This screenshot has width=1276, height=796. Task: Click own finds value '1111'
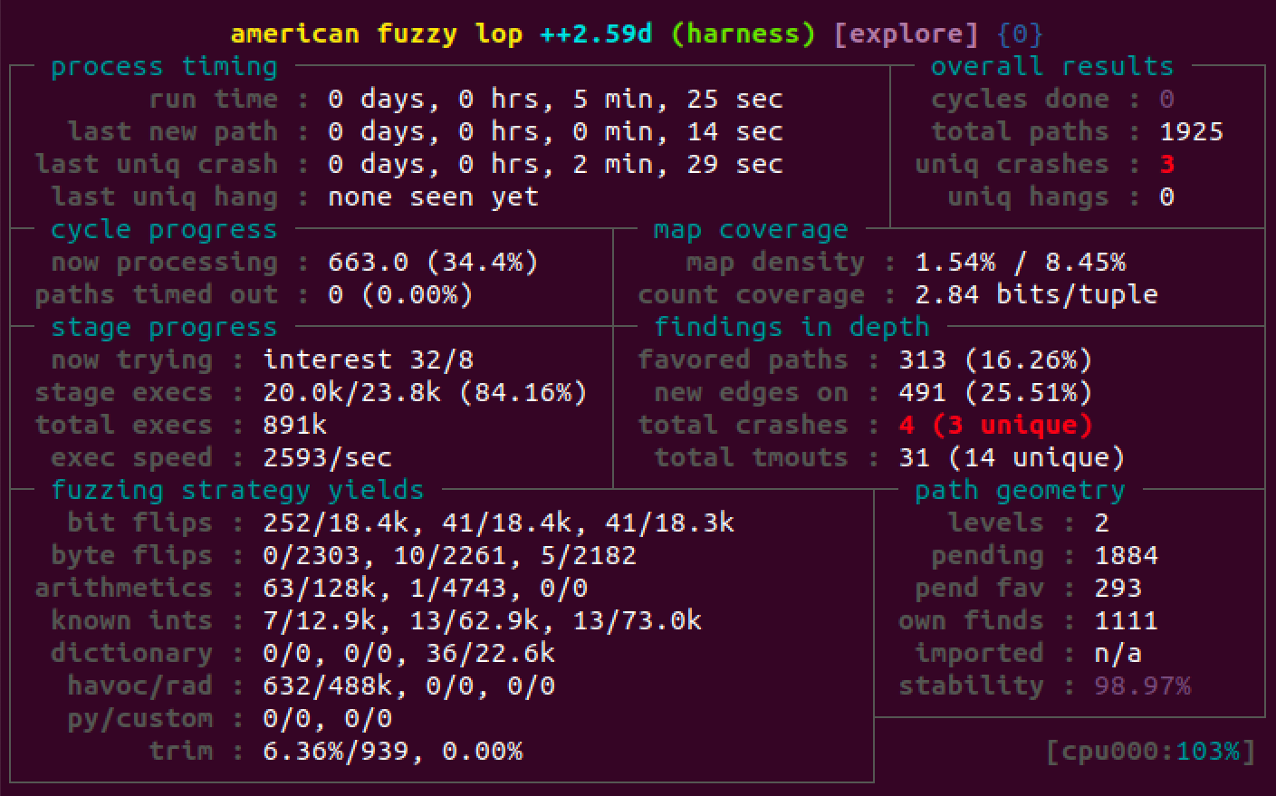(x=1126, y=621)
